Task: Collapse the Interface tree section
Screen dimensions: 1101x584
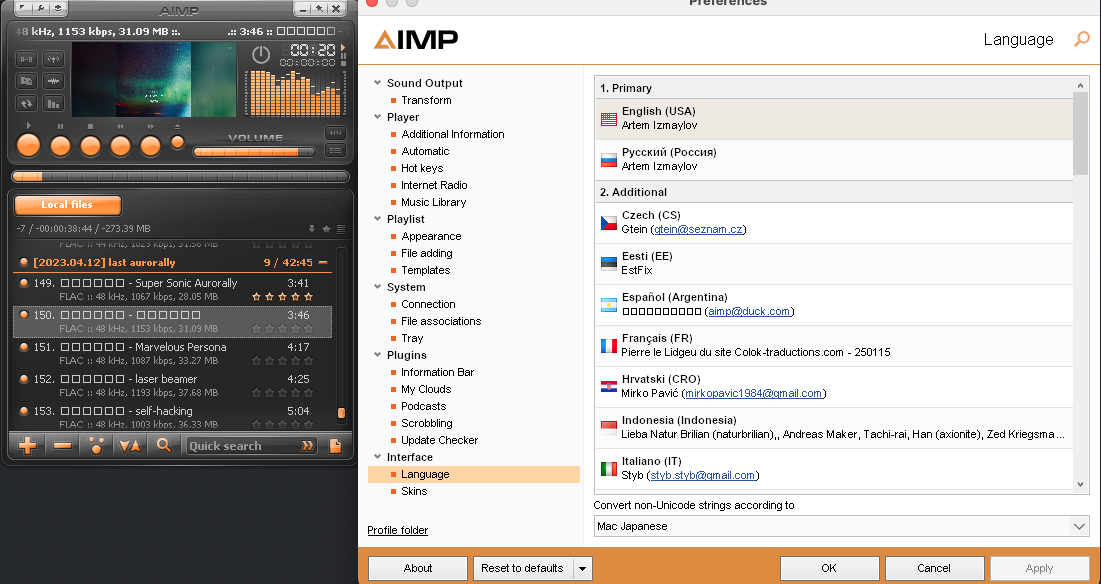Action: coord(378,457)
